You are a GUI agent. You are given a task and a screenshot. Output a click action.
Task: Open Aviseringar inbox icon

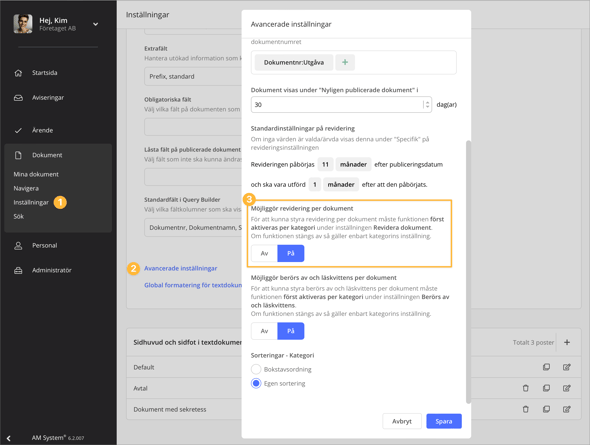pyautogui.click(x=18, y=98)
